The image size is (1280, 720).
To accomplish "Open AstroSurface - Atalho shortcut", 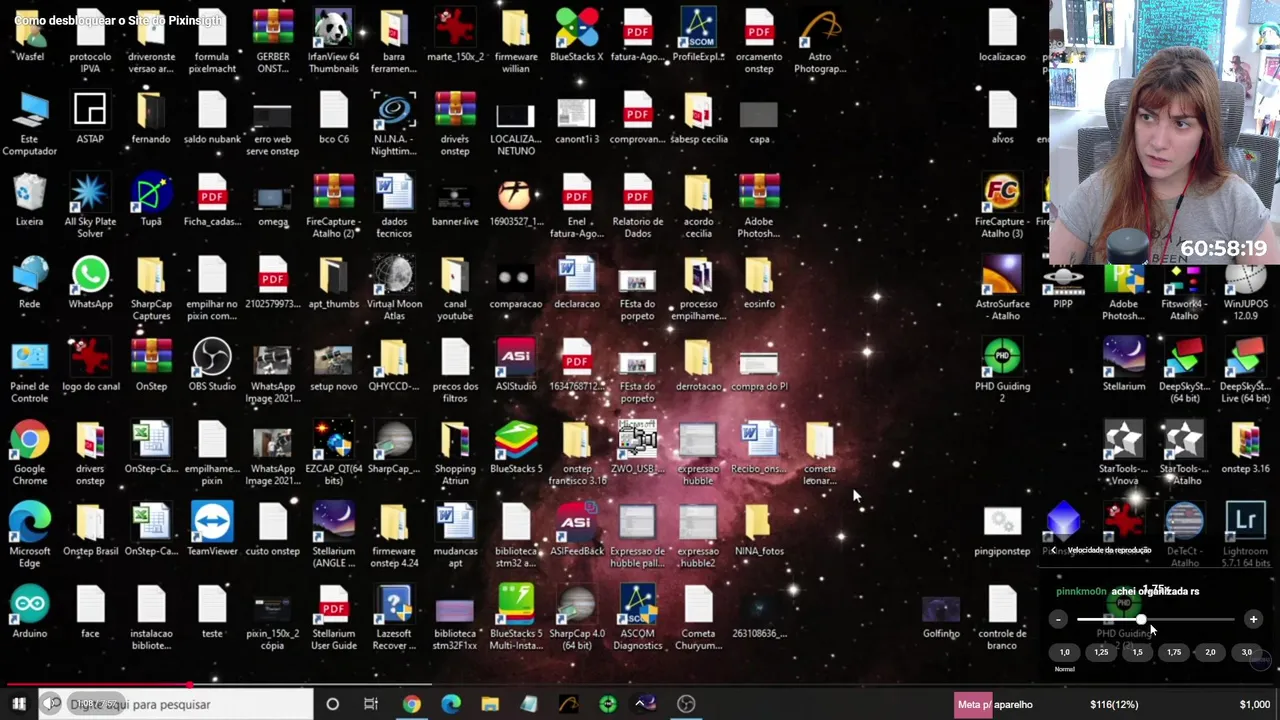I will click(1002, 288).
